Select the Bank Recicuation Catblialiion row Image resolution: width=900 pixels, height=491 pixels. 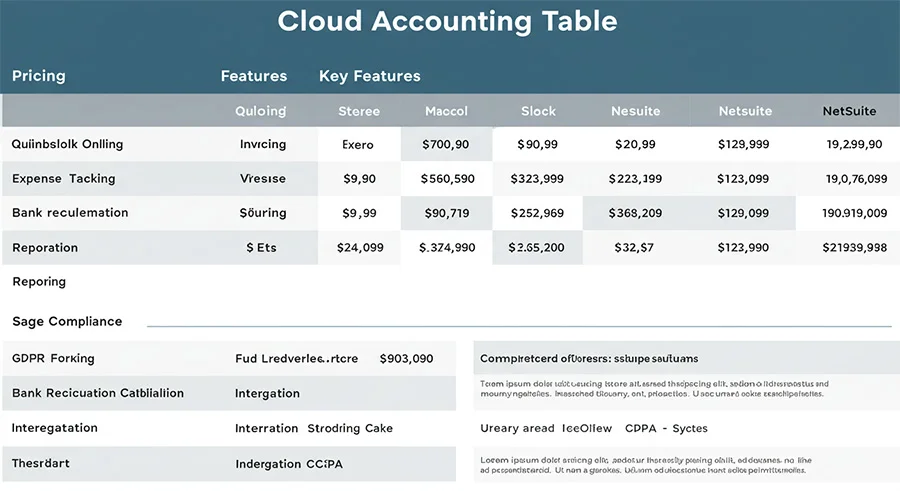click(x=229, y=393)
